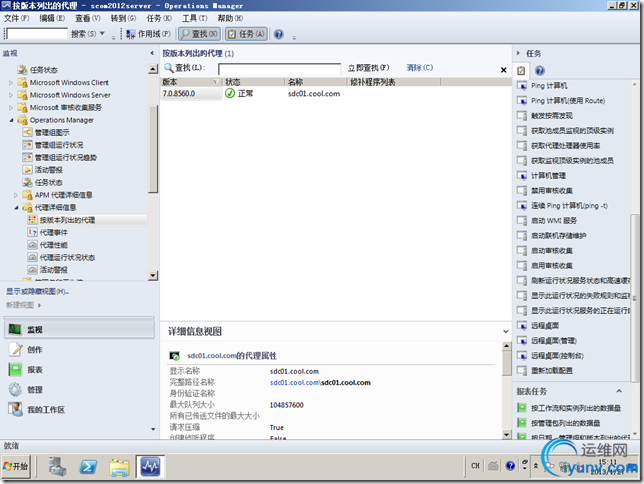Click the help icon in the tasks pane

click(540, 71)
